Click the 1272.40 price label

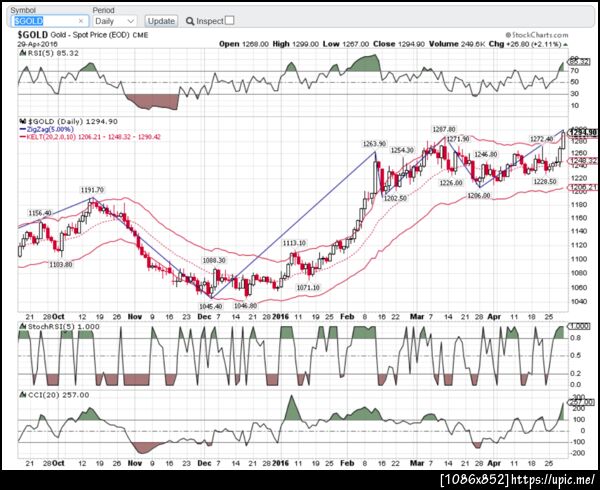pyautogui.click(x=541, y=139)
